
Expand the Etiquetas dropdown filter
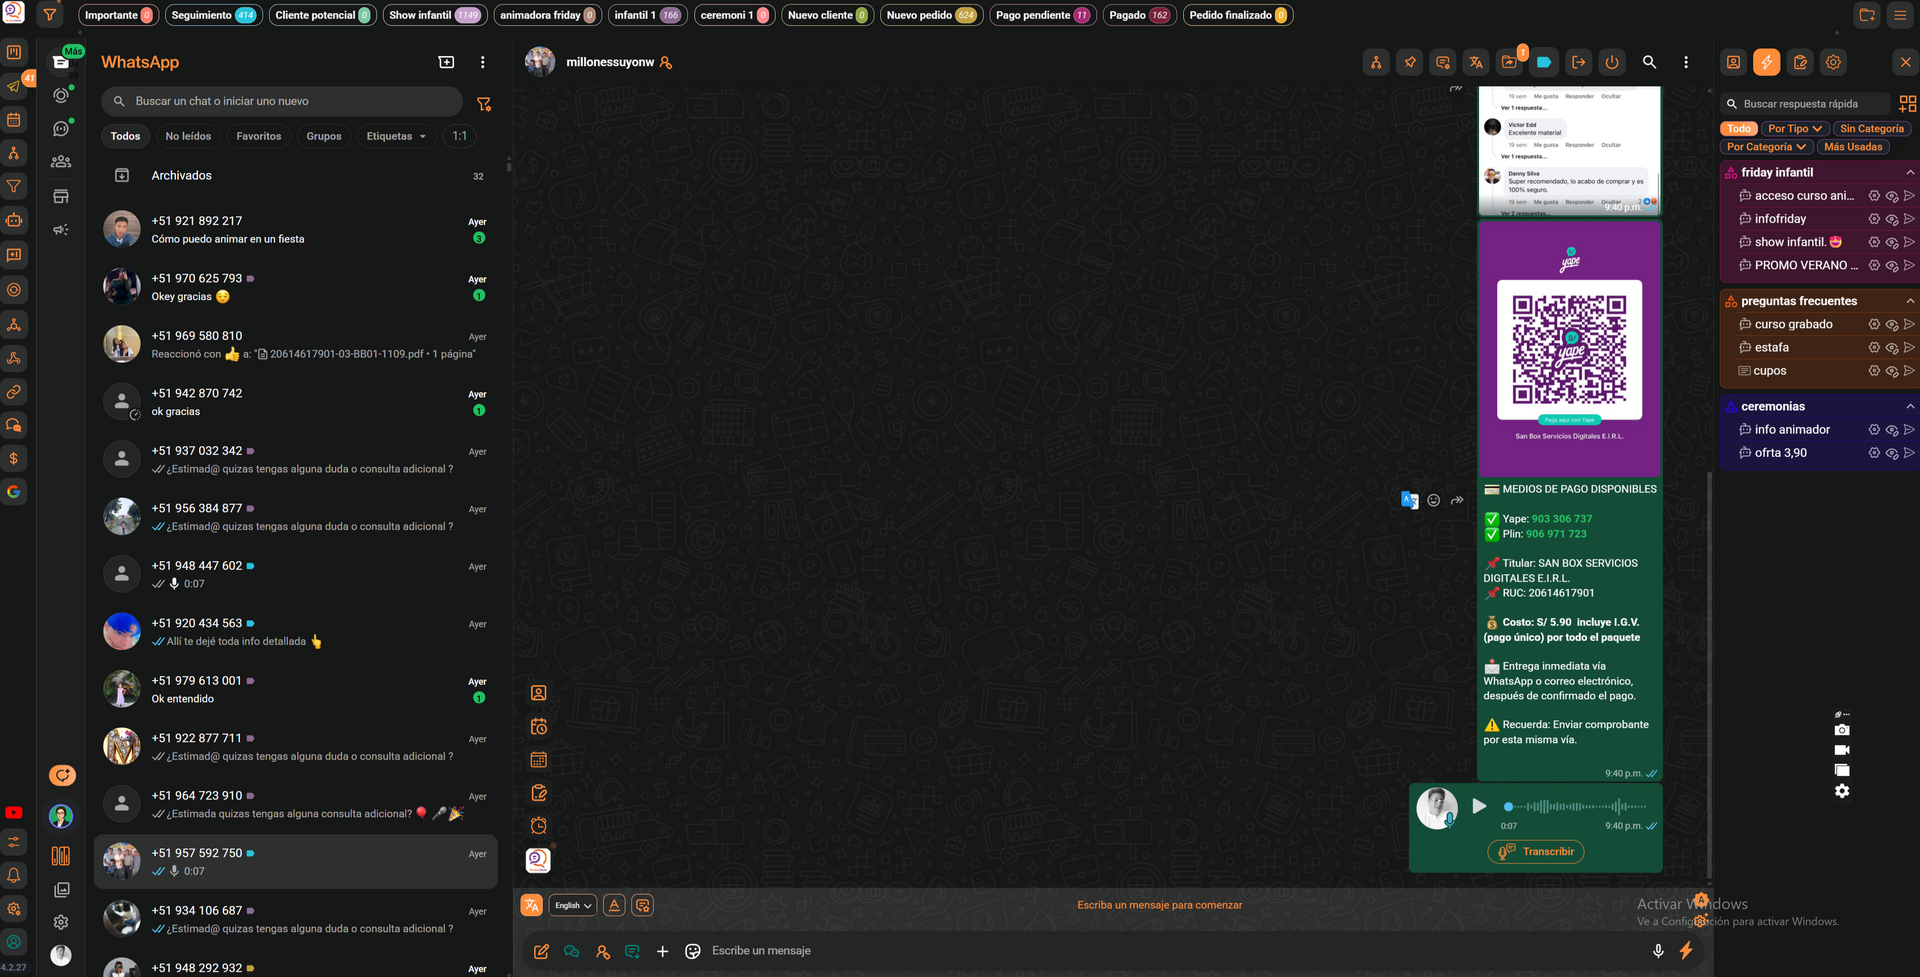(396, 136)
